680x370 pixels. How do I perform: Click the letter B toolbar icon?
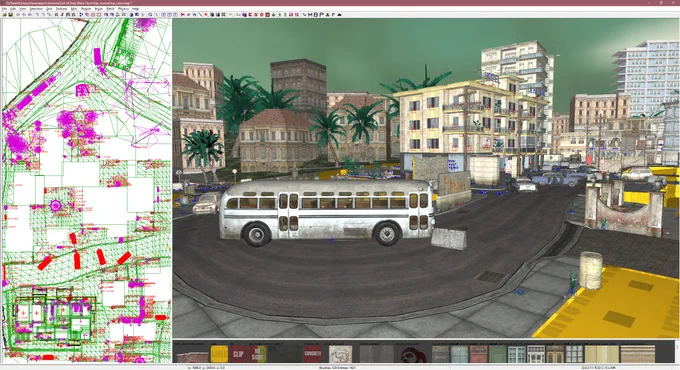point(316,14)
